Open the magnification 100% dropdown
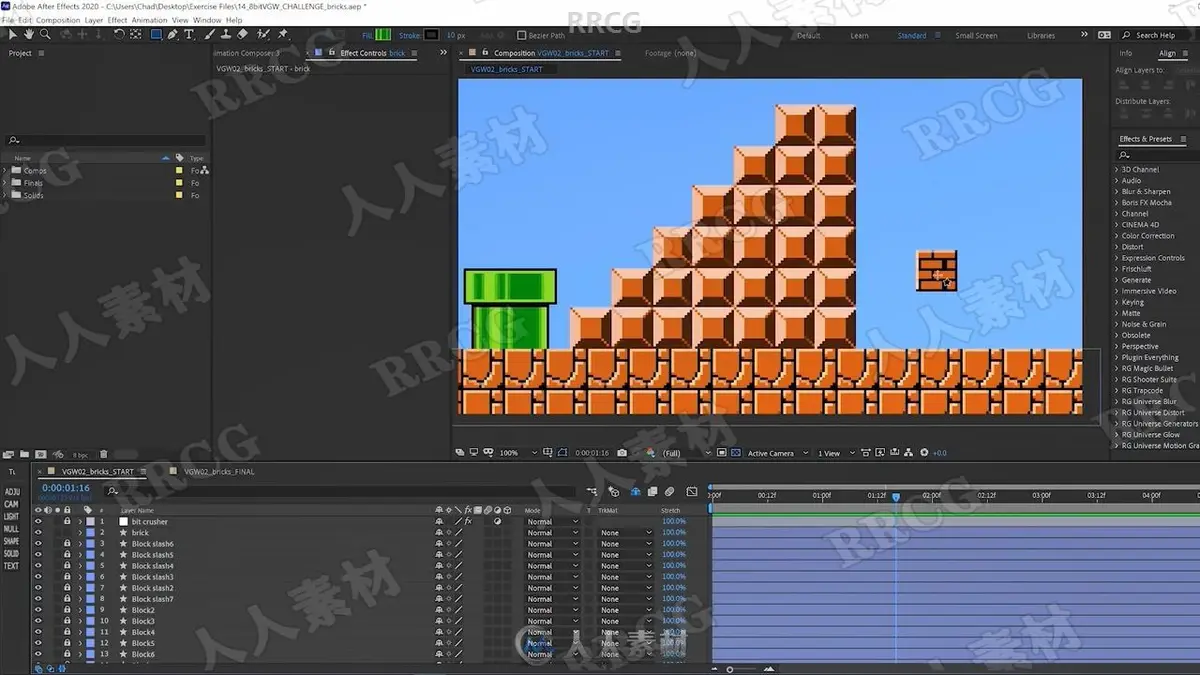 tap(518, 453)
